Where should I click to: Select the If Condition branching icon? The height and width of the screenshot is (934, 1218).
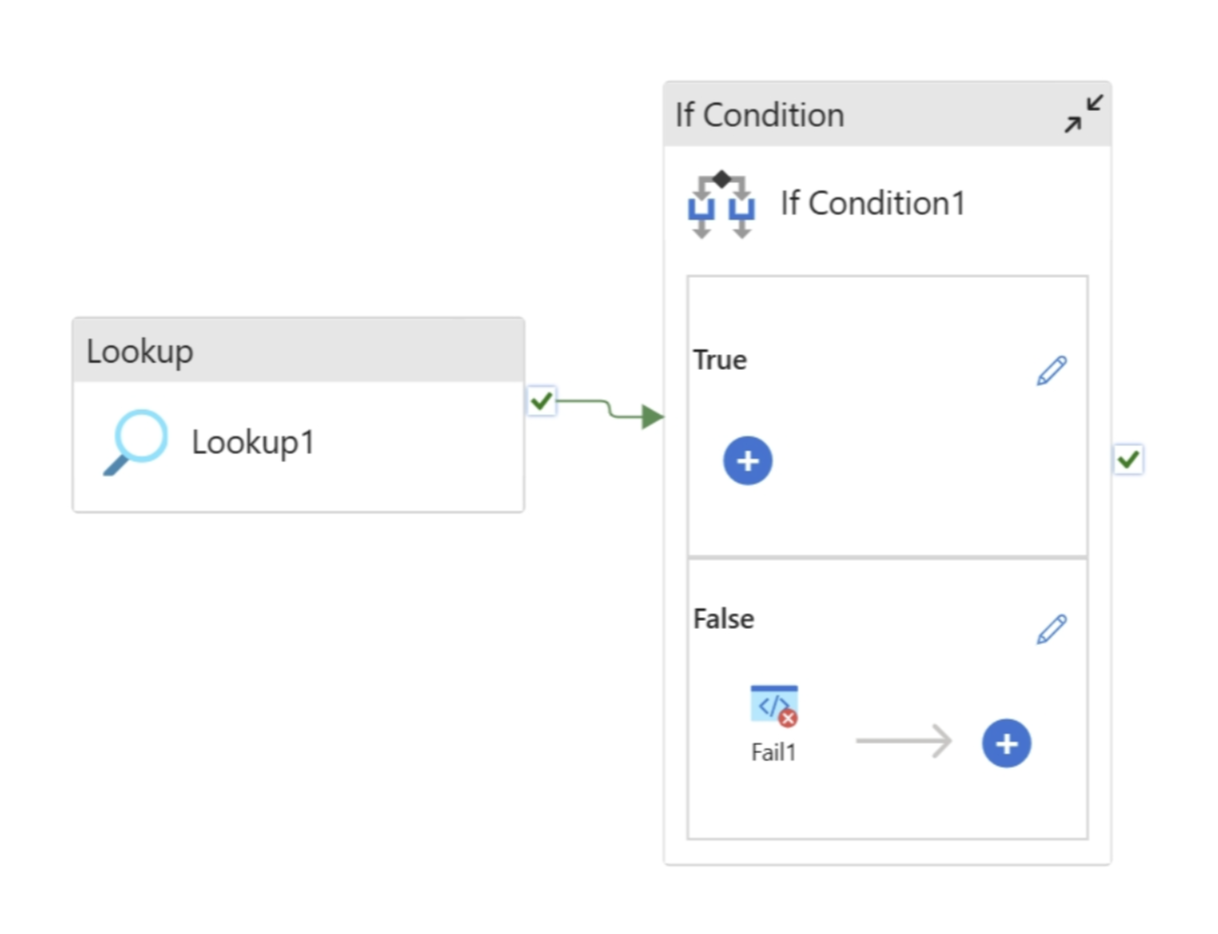721,205
